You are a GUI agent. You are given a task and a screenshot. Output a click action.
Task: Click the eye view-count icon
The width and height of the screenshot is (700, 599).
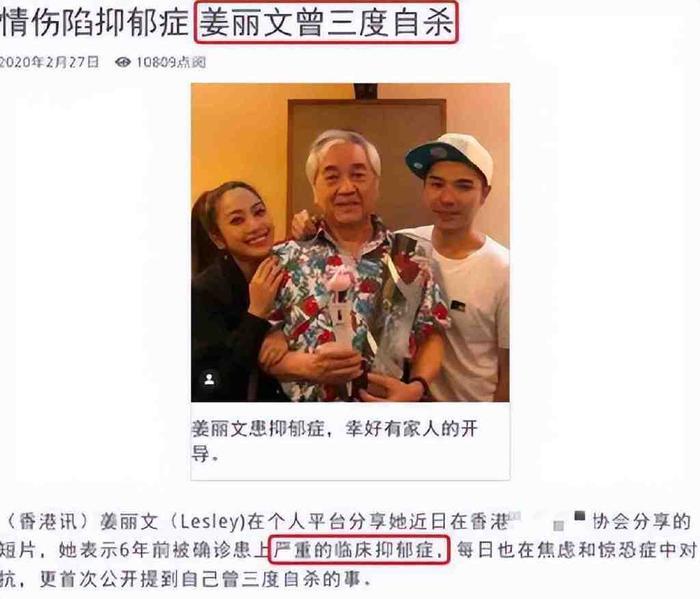(122, 62)
